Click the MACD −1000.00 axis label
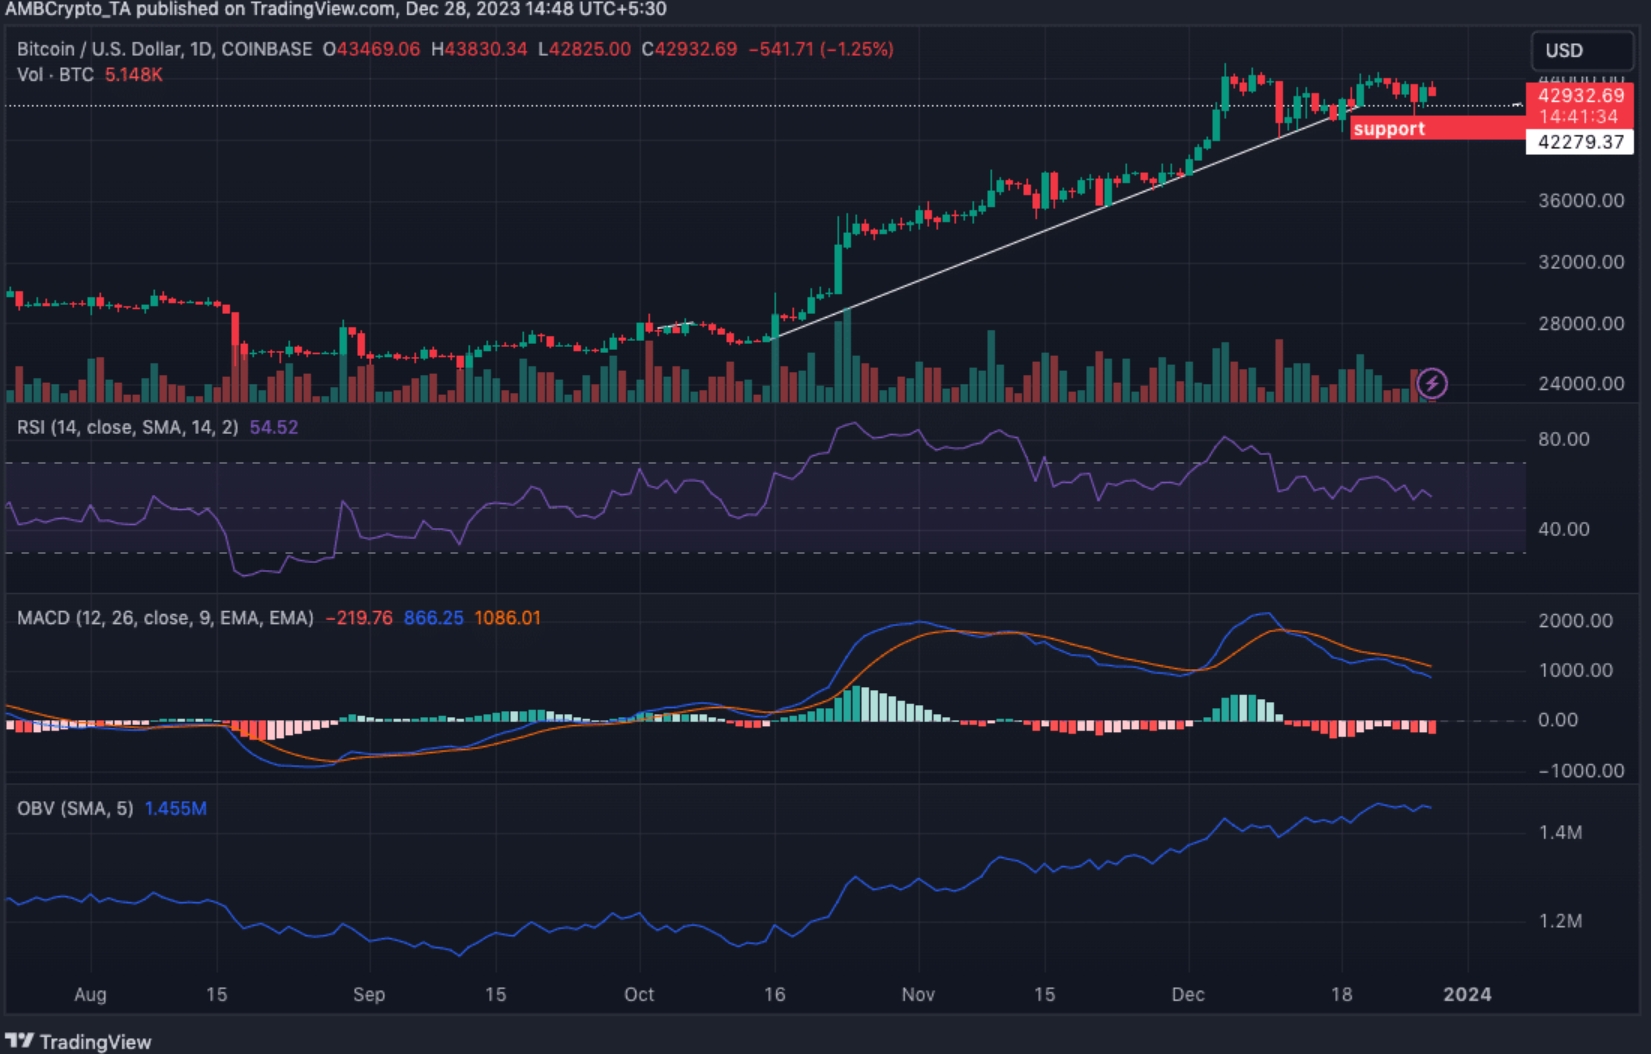Viewport: 1651px width, 1054px height. pos(1581,771)
